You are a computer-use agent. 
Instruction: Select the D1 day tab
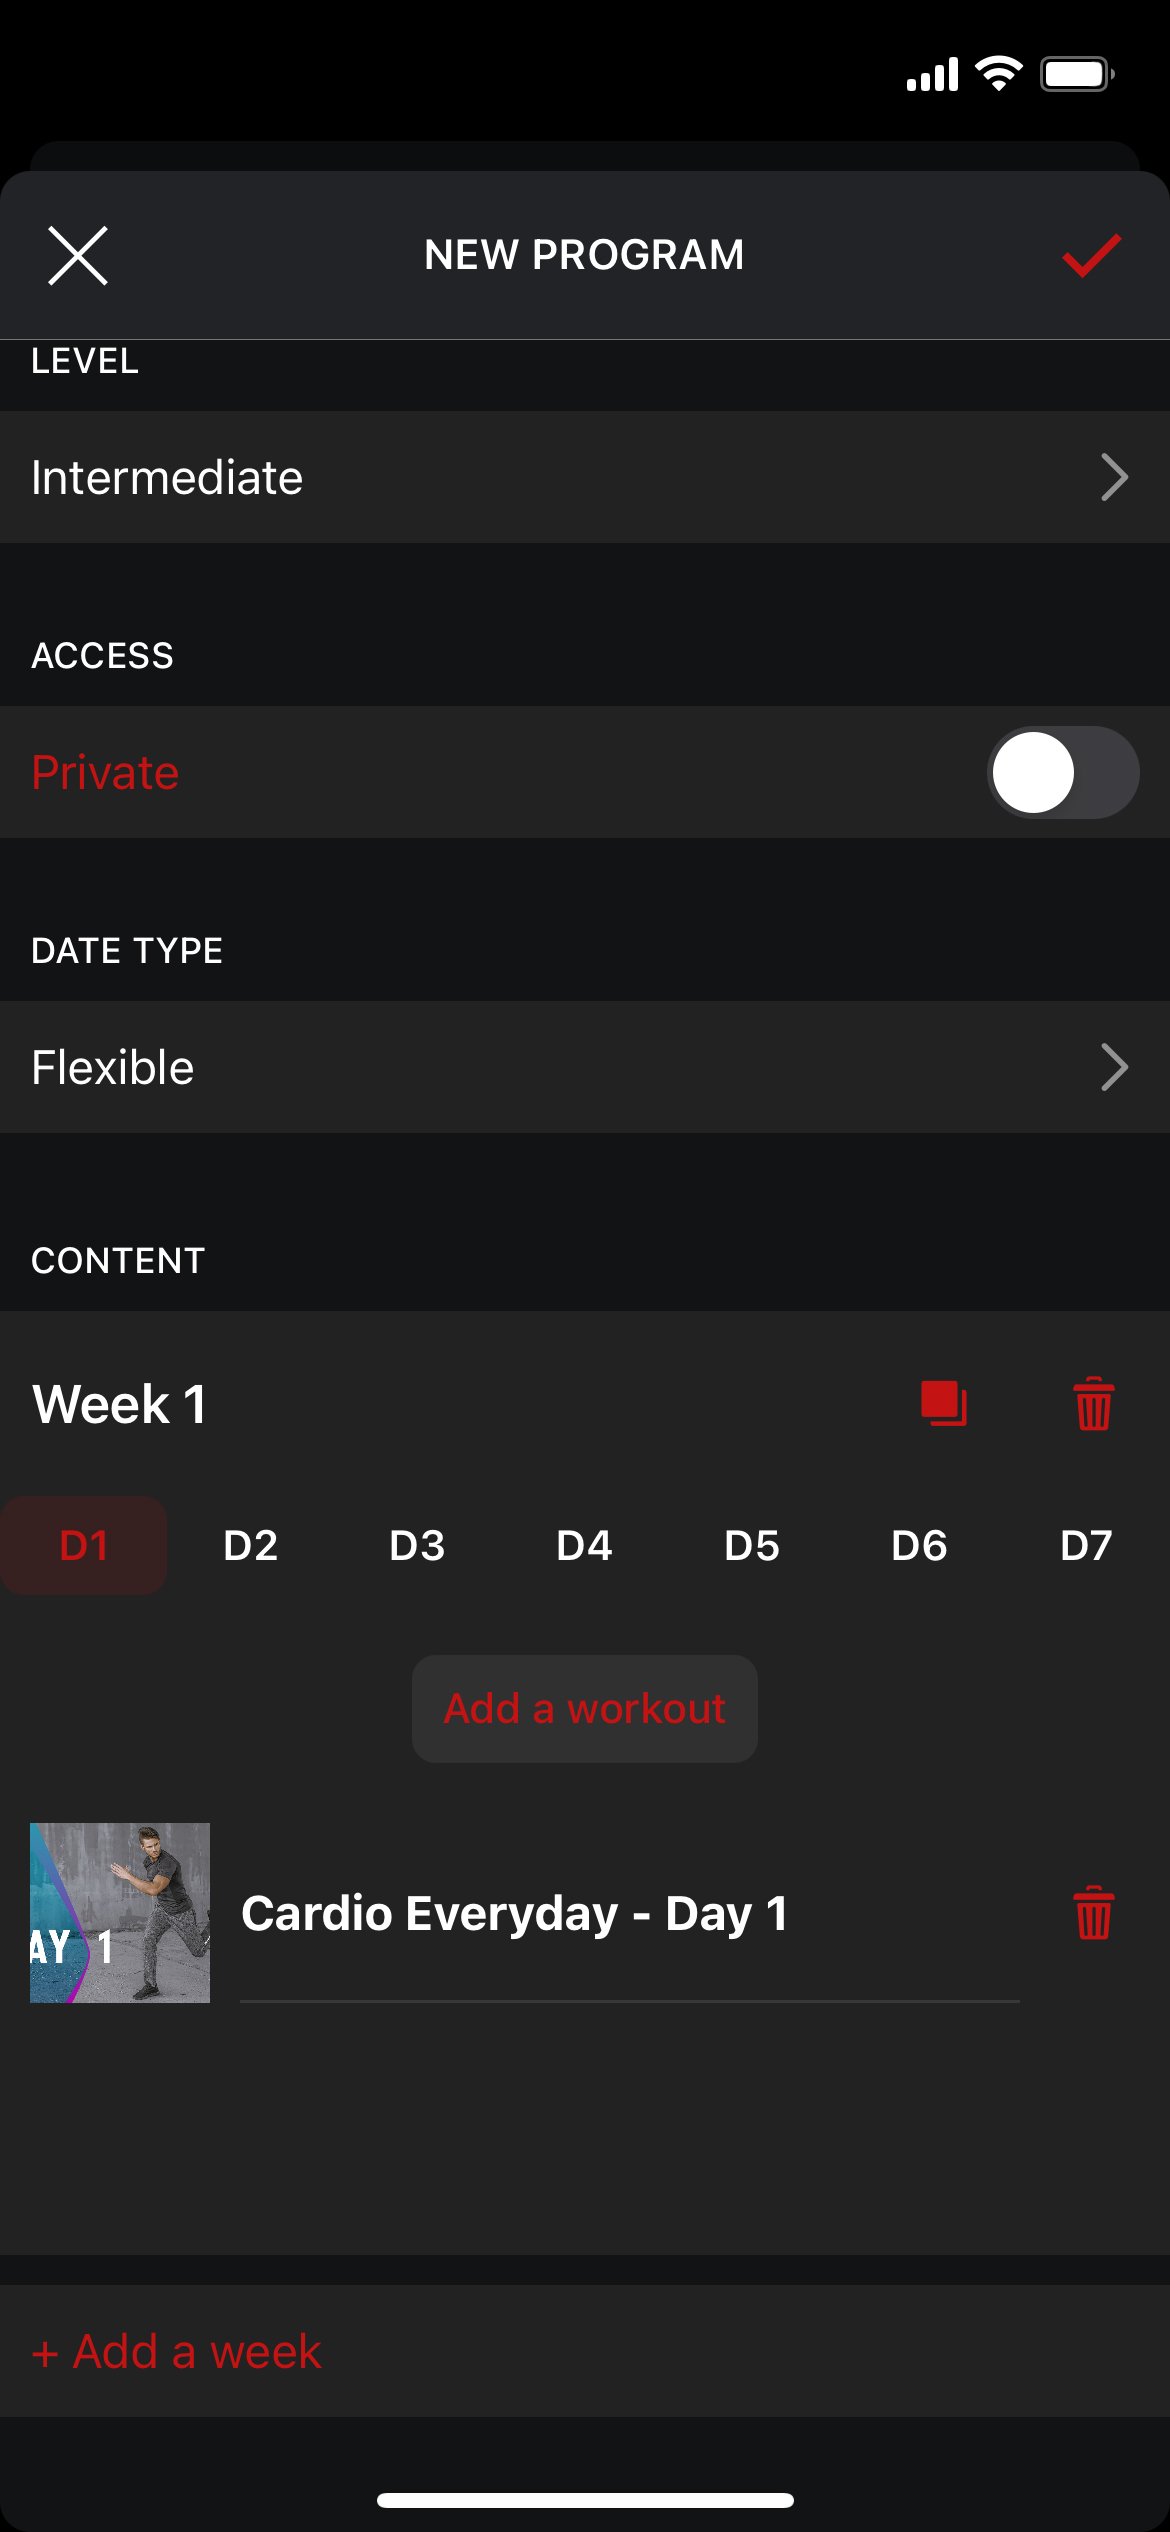[84, 1546]
